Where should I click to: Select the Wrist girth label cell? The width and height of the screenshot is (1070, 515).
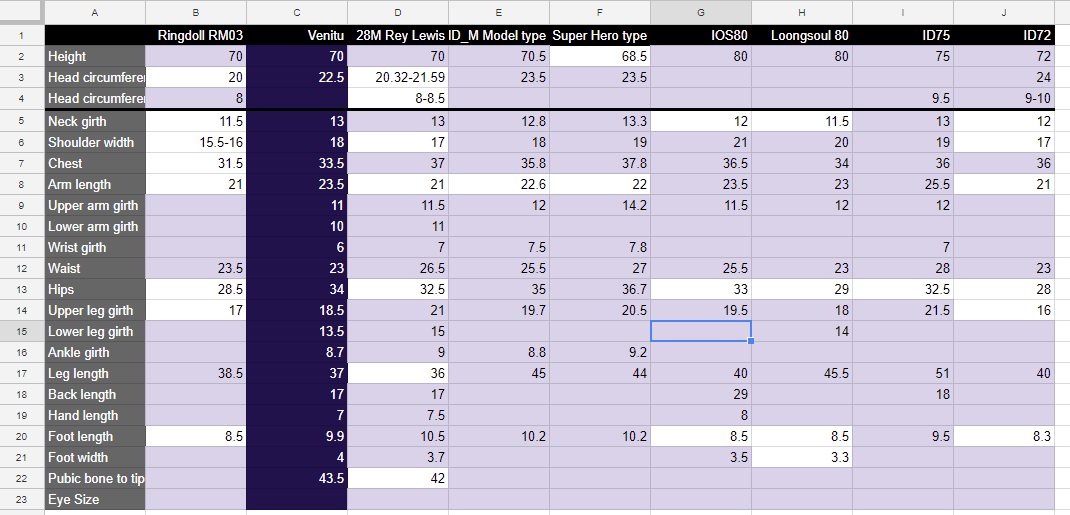coord(95,248)
